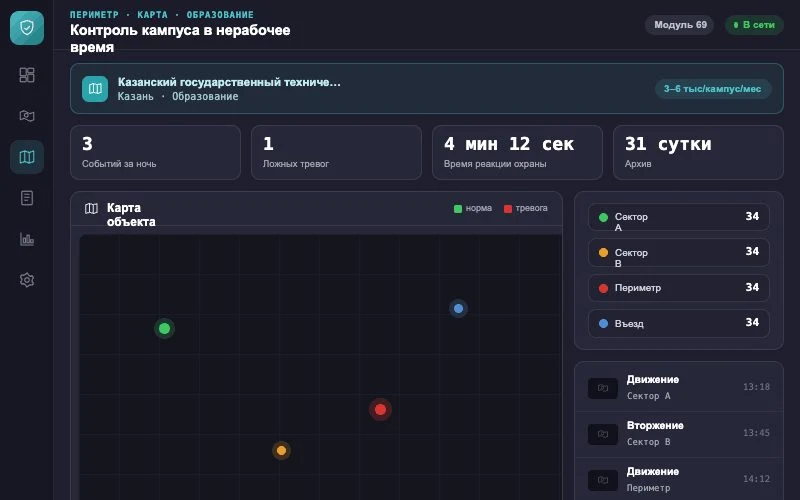Select the Сектор B row
800x500 pixels.
point(679,253)
